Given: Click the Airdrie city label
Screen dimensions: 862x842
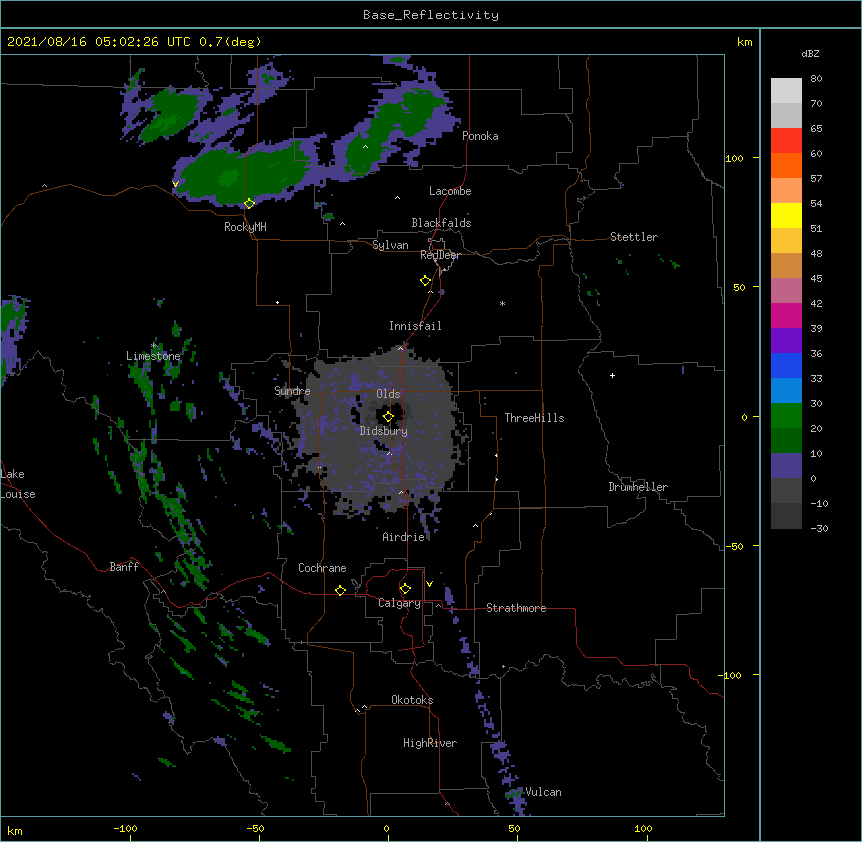Looking at the screenshot, I should (404, 537).
